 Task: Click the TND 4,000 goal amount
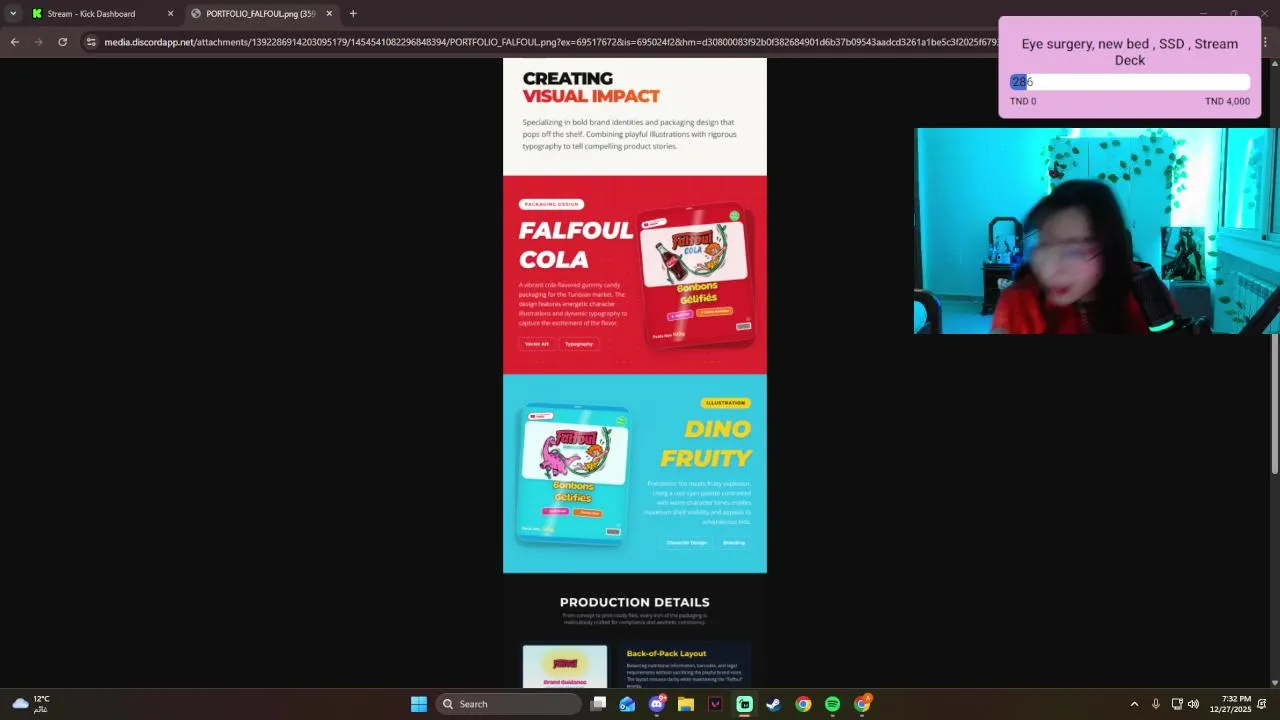(x=1227, y=101)
